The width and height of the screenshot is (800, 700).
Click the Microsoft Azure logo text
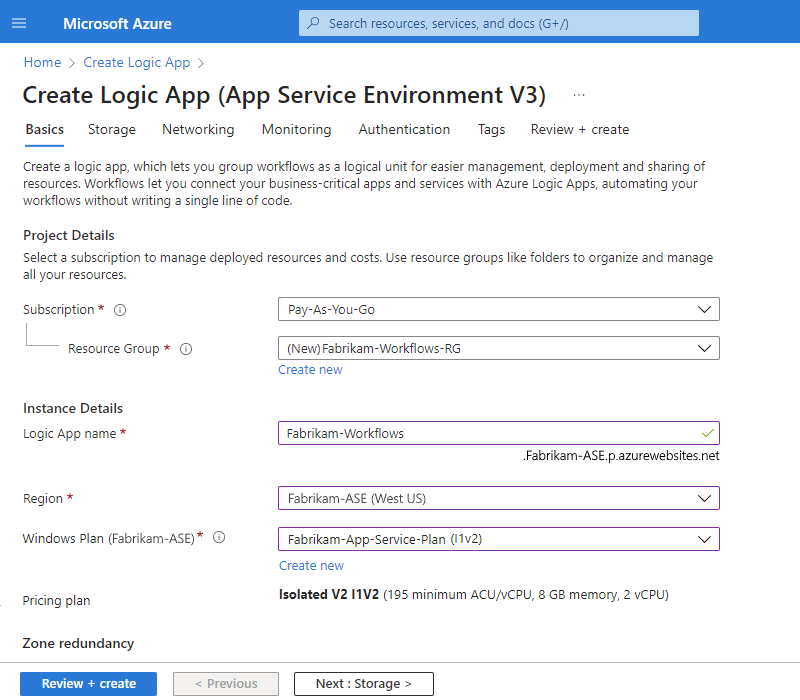[117, 23]
